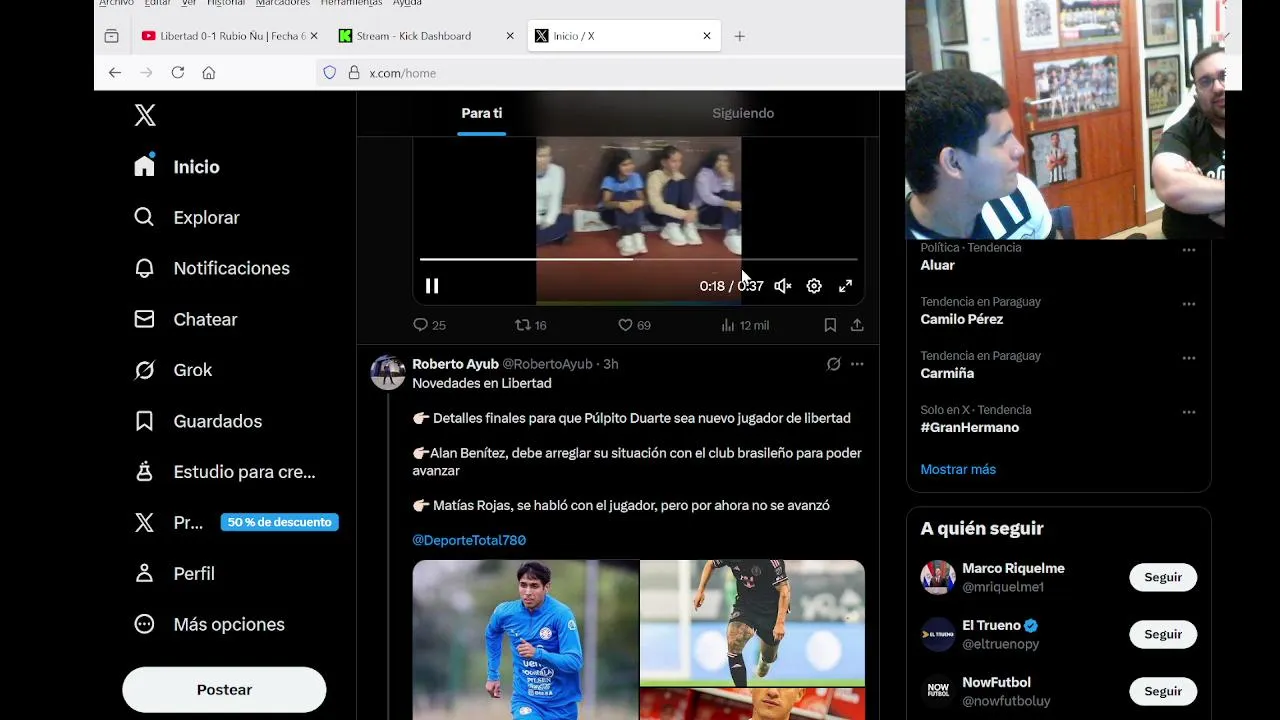Open more options on Roberto Ayub post
Image resolution: width=1280 pixels, height=720 pixels.
click(x=857, y=364)
